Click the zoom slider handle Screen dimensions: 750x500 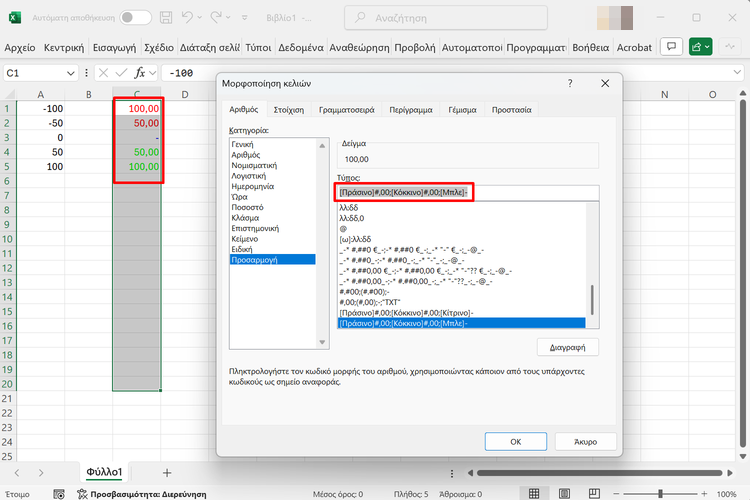coord(661,493)
